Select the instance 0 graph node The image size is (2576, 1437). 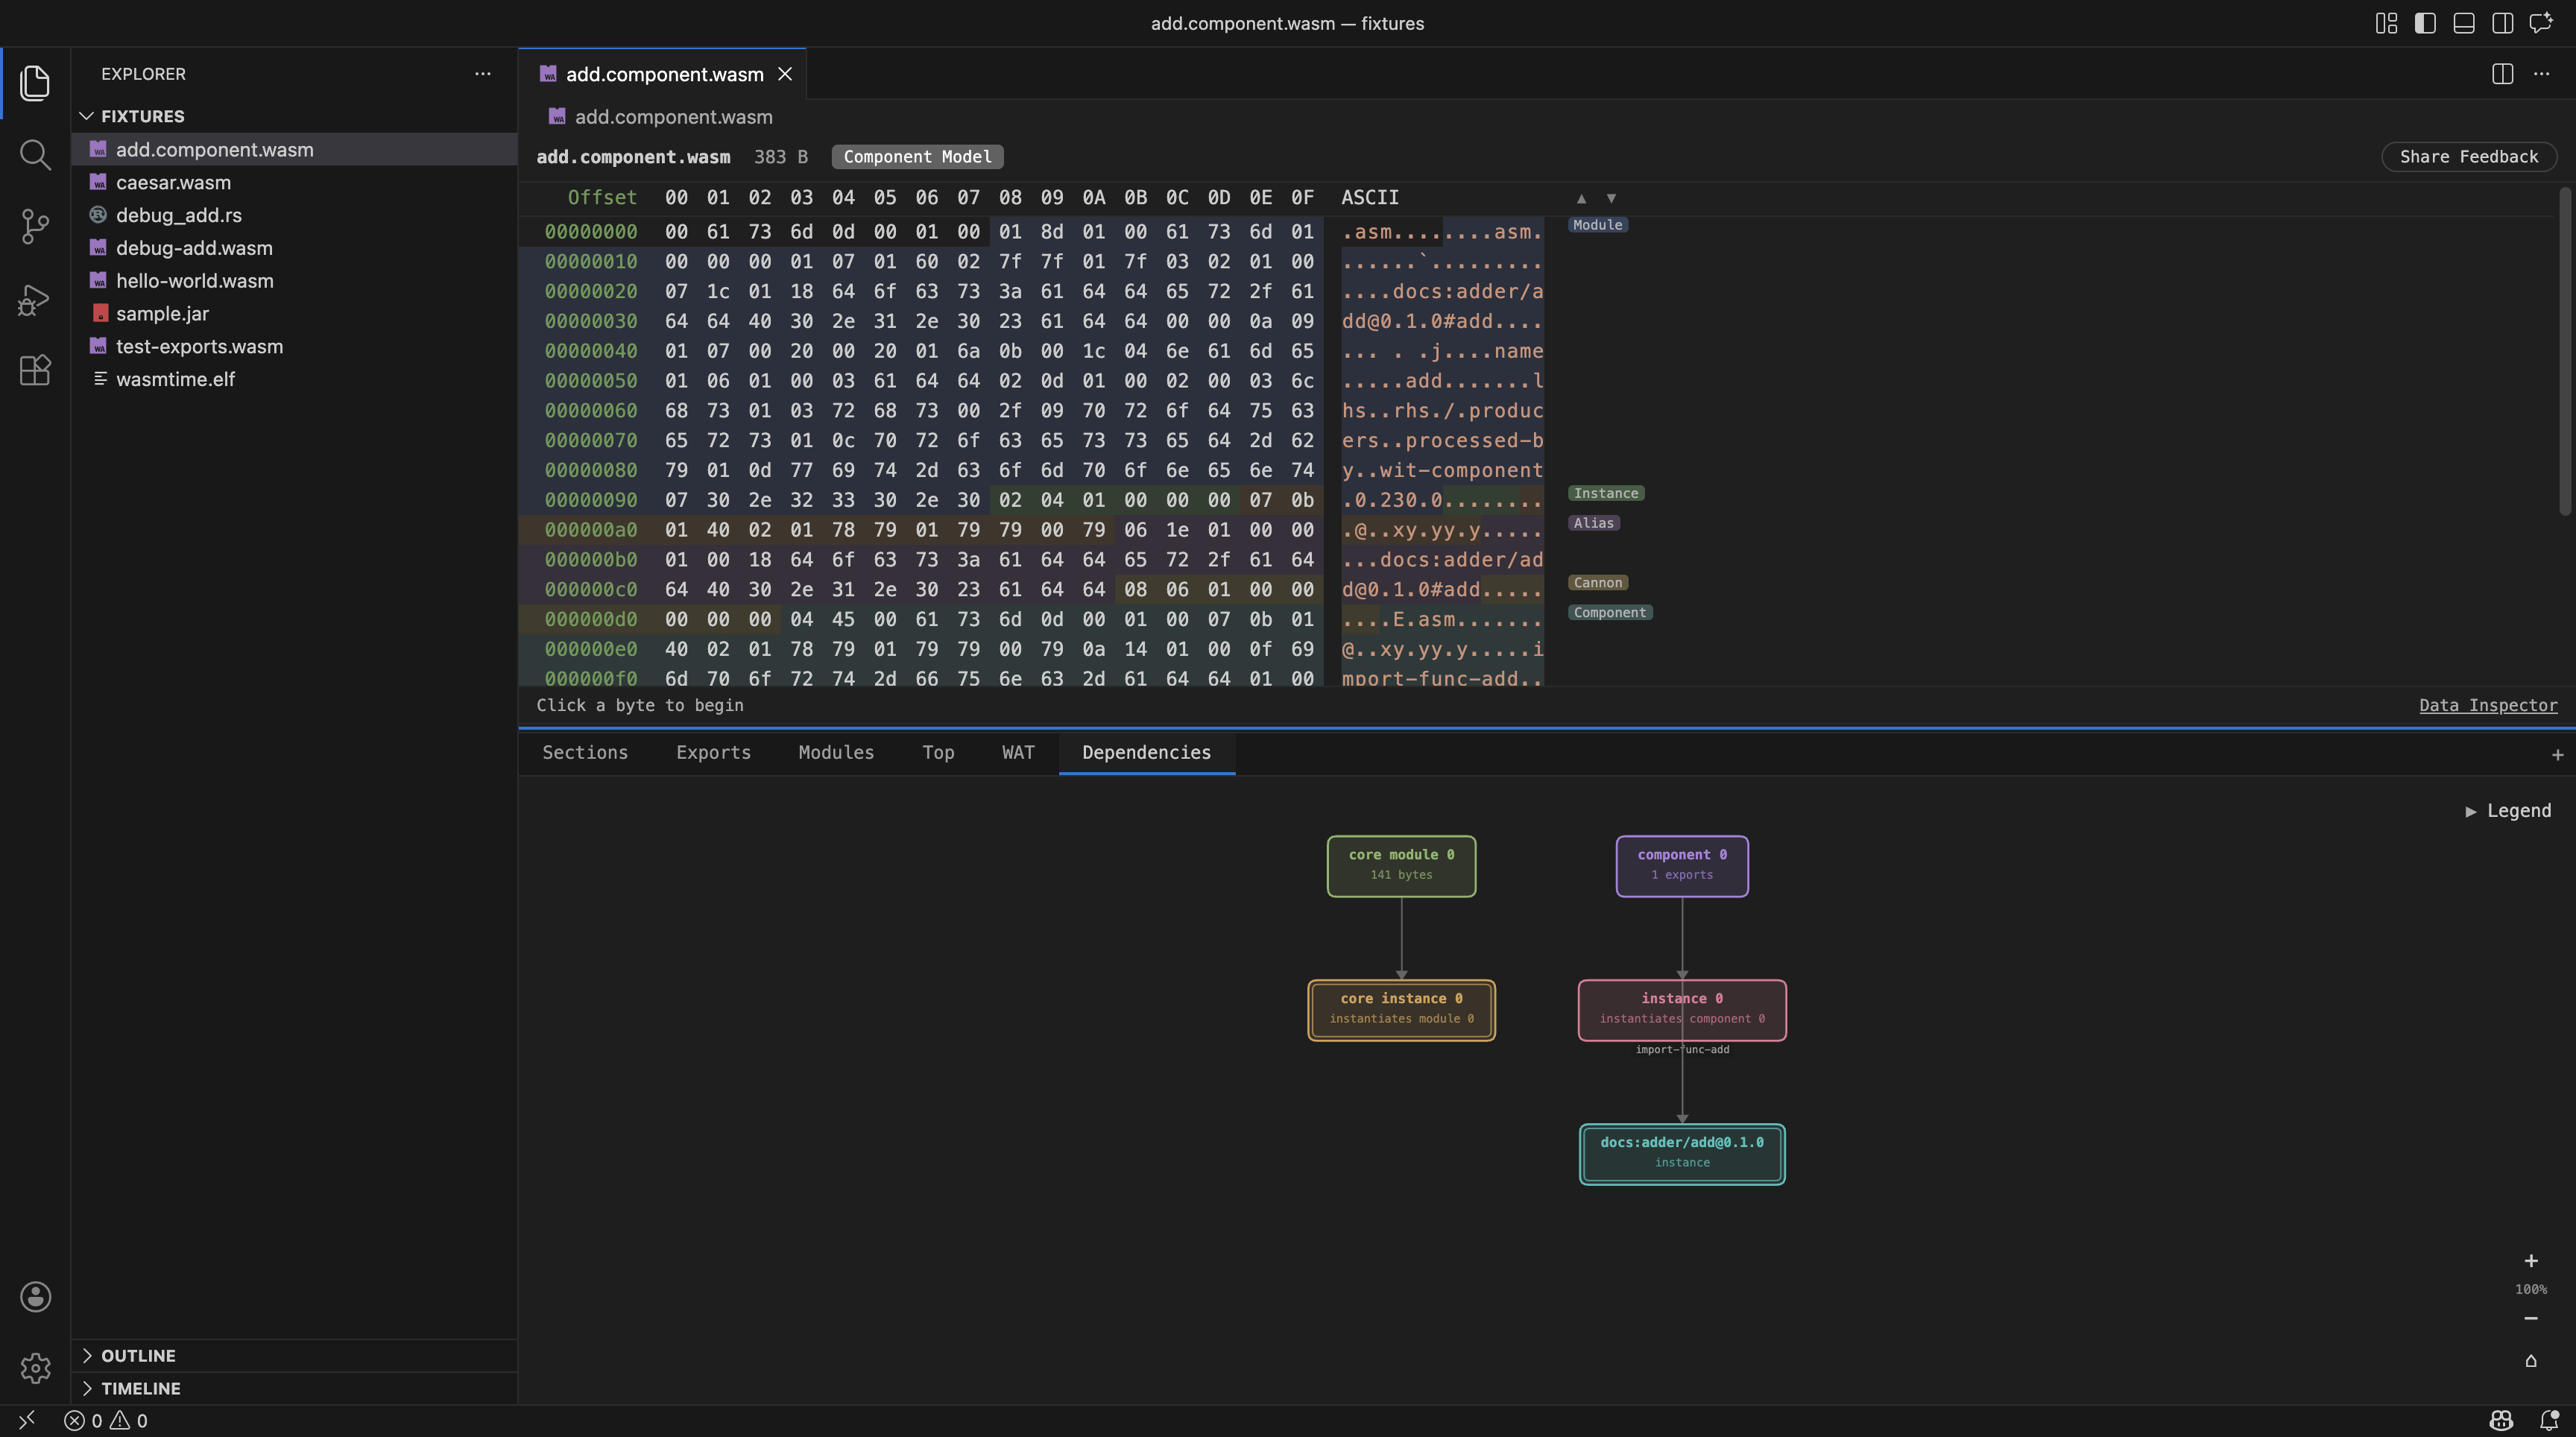click(1682, 1010)
